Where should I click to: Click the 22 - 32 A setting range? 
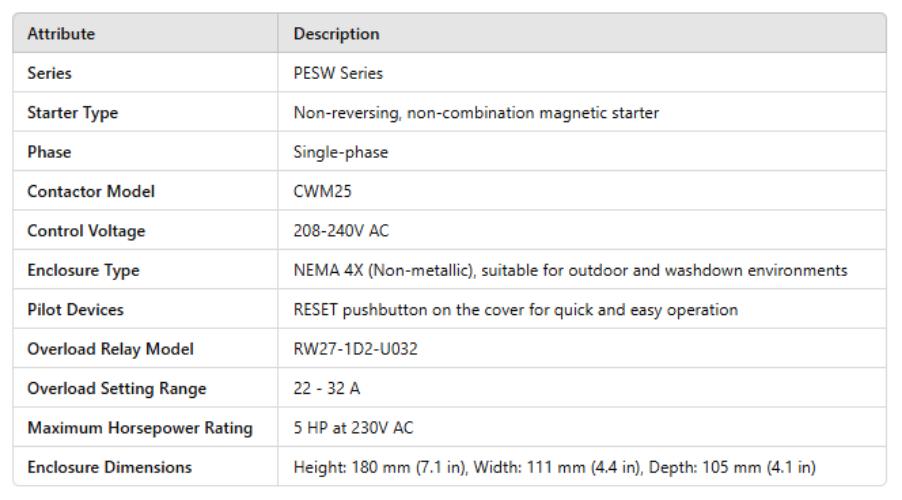click(326, 388)
